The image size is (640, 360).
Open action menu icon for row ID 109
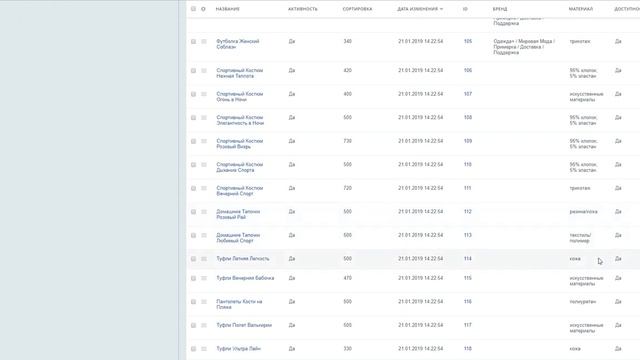(x=204, y=141)
